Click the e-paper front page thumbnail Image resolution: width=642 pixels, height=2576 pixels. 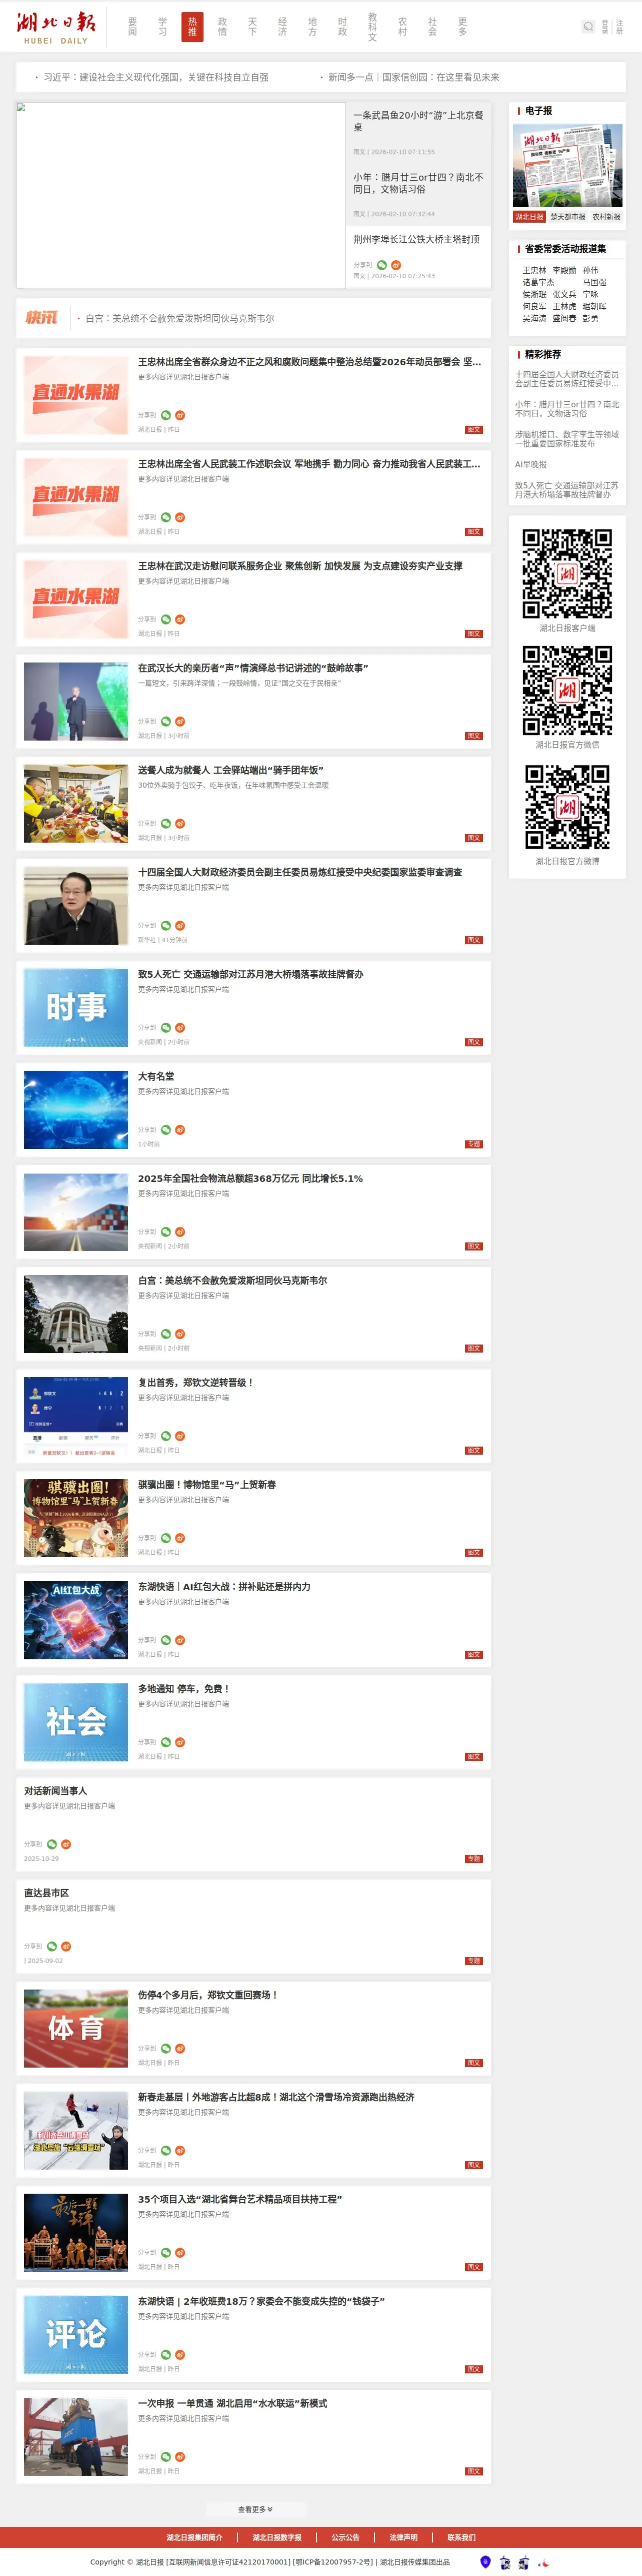pos(567,166)
